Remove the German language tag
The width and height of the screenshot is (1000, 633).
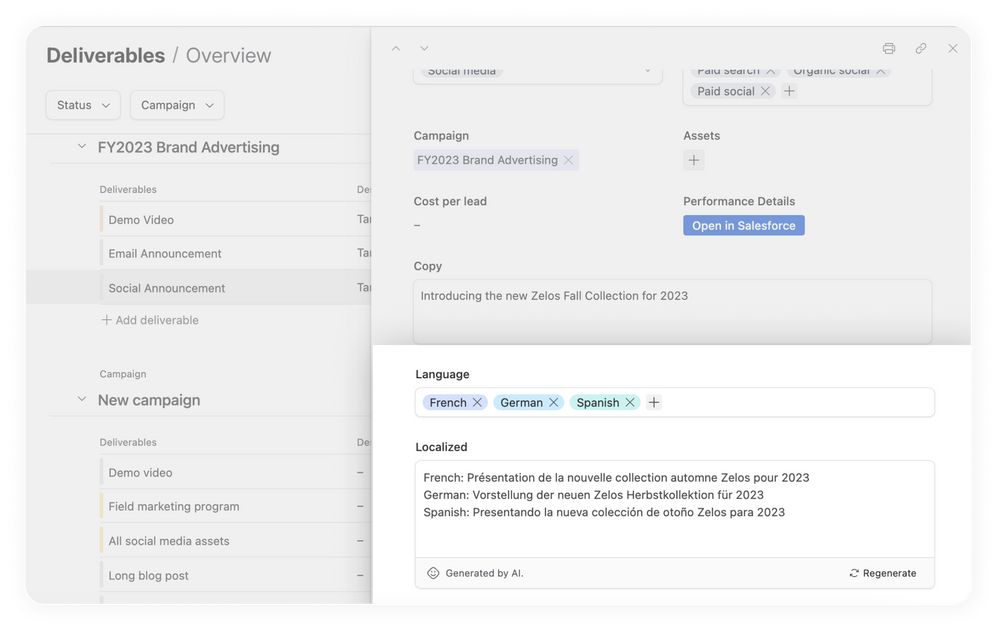[x=554, y=402]
